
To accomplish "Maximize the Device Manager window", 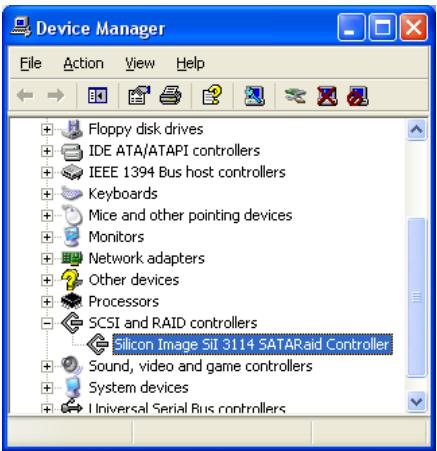I will click(x=382, y=27).
